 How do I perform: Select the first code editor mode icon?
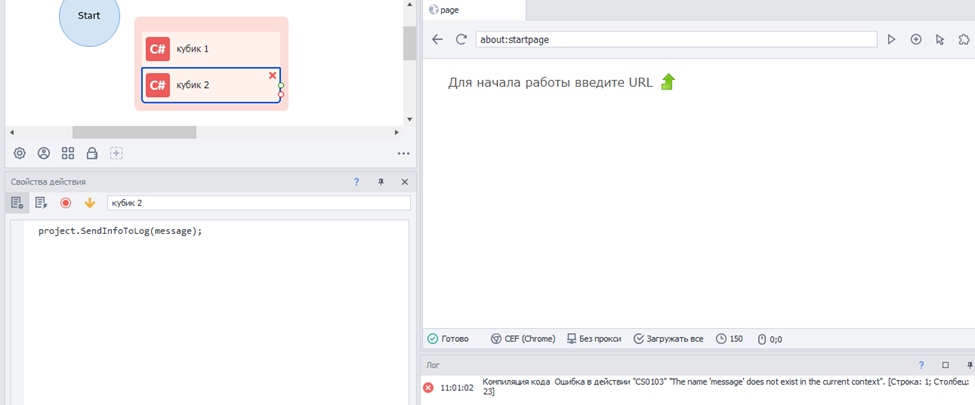pos(17,203)
